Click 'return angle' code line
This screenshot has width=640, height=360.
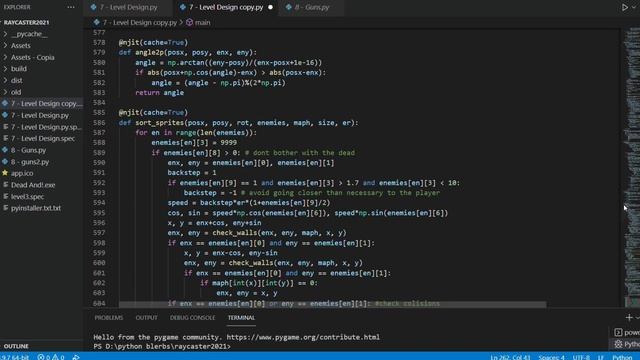point(160,93)
